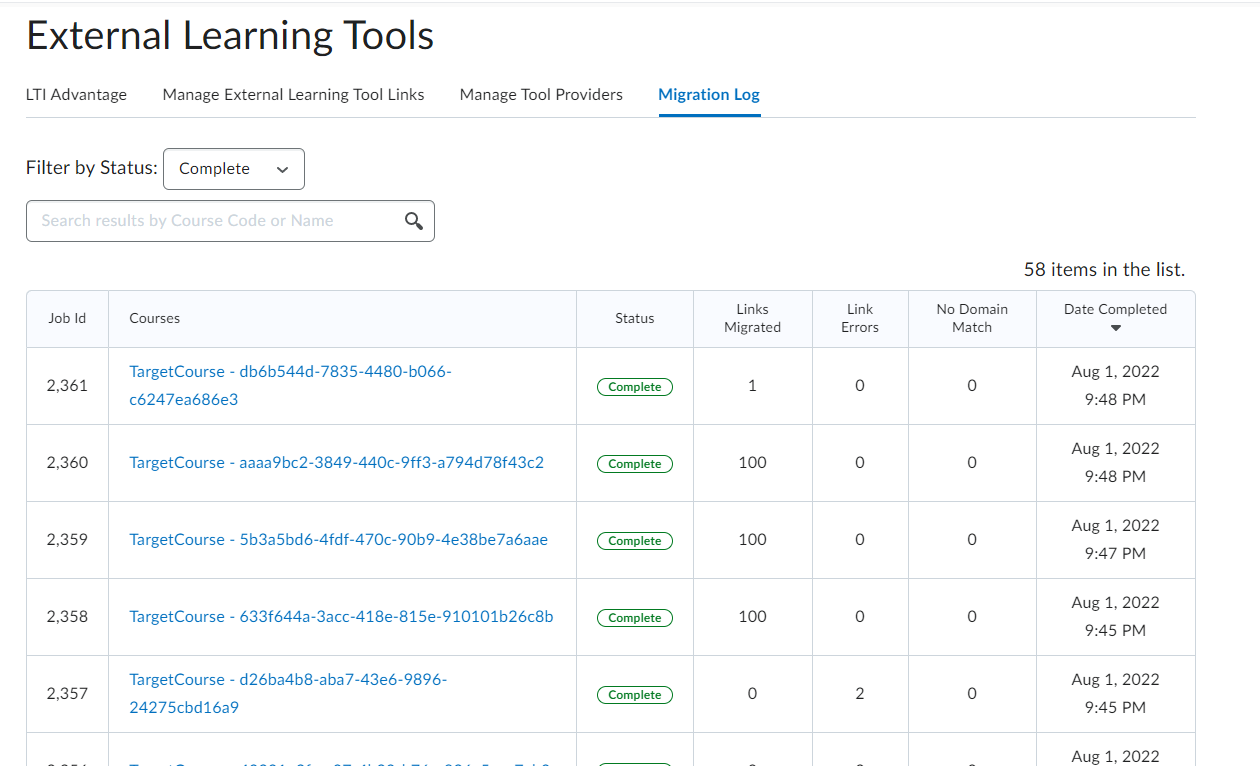The height and width of the screenshot is (766, 1260).
Task: Click the Complete status badge for job 2,358
Action: (635, 618)
